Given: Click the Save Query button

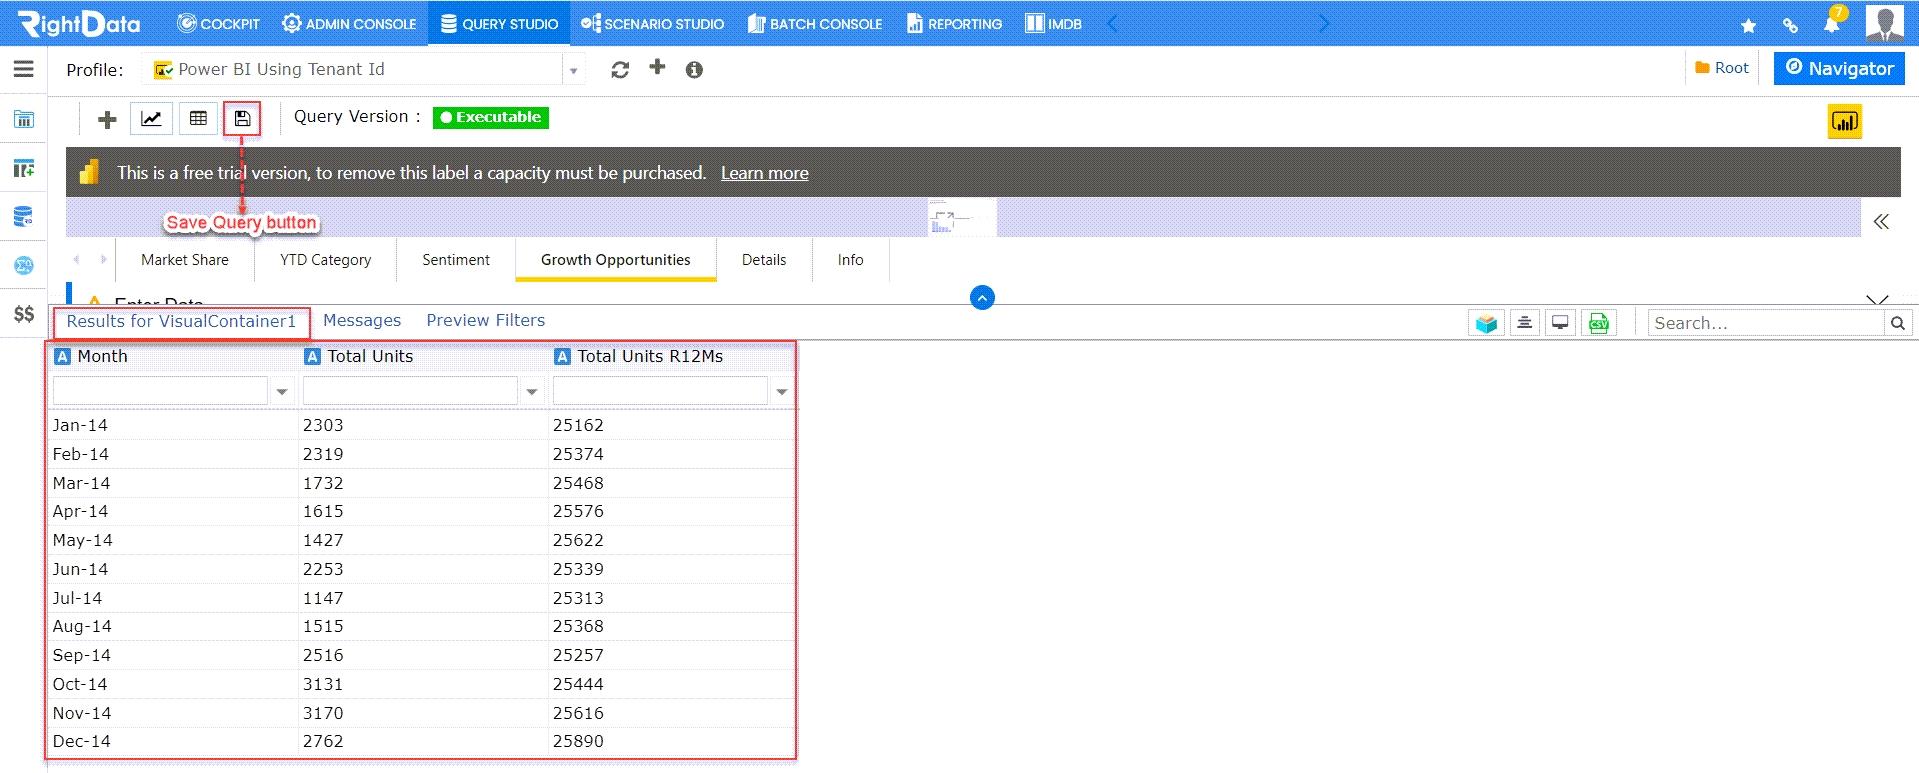Looking at the screenshot, I should coord(242,119).
